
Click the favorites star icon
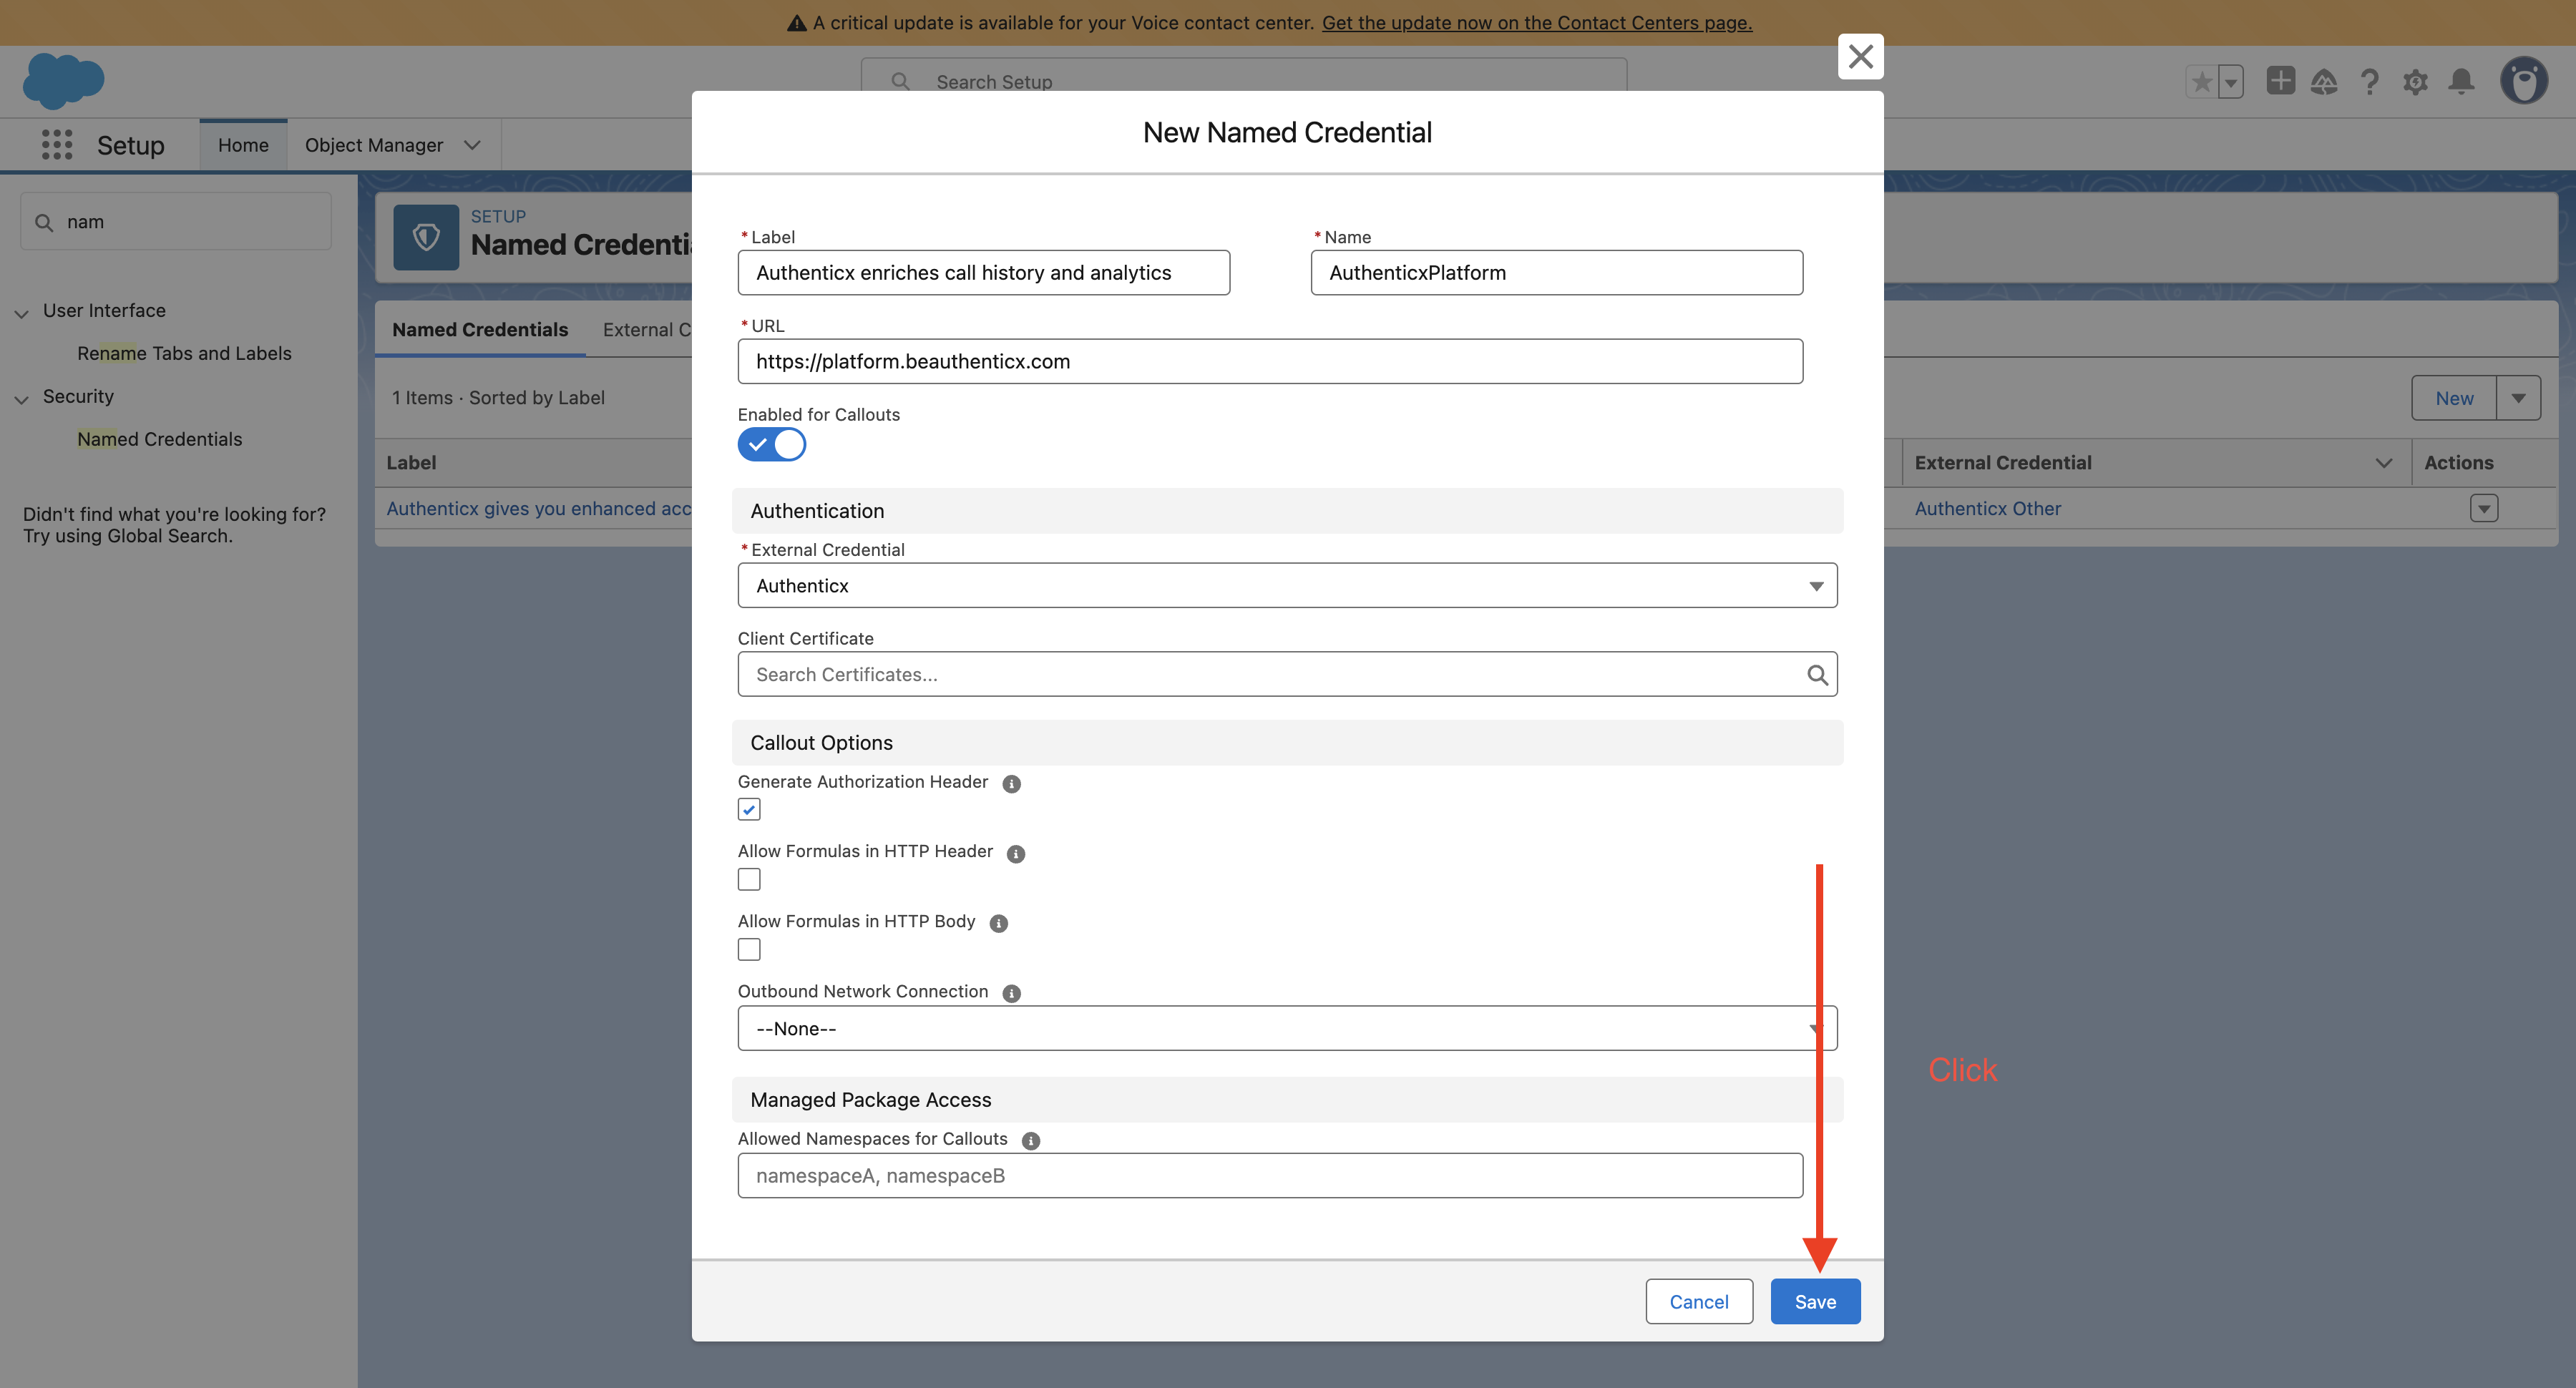[2202, 81]
